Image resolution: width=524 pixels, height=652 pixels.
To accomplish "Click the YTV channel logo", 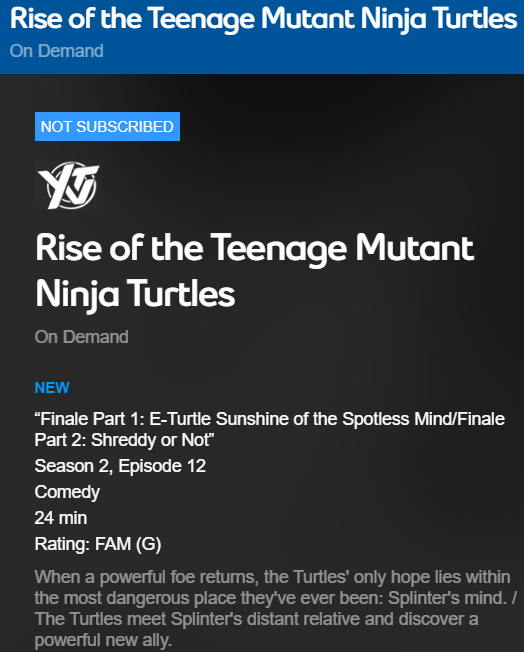I will (69, 185).
